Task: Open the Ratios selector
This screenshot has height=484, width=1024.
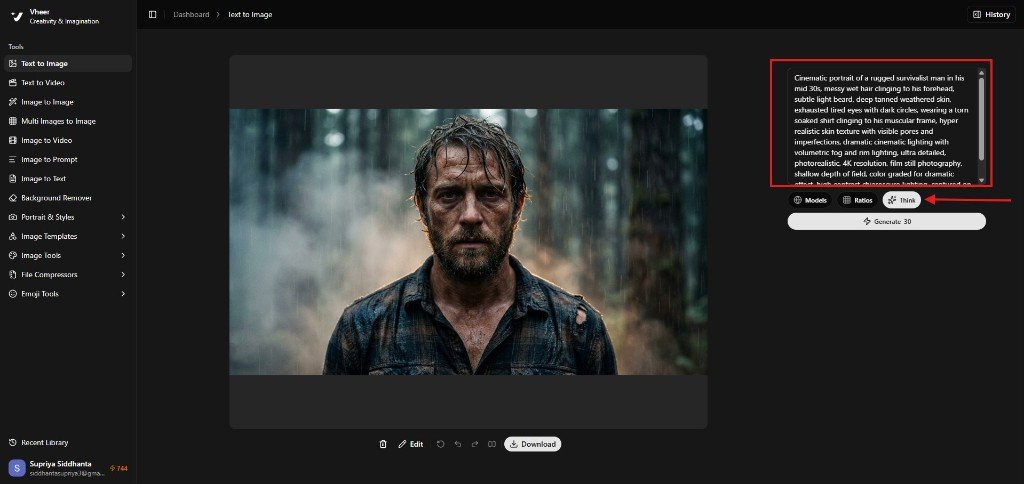Action: 857,200
